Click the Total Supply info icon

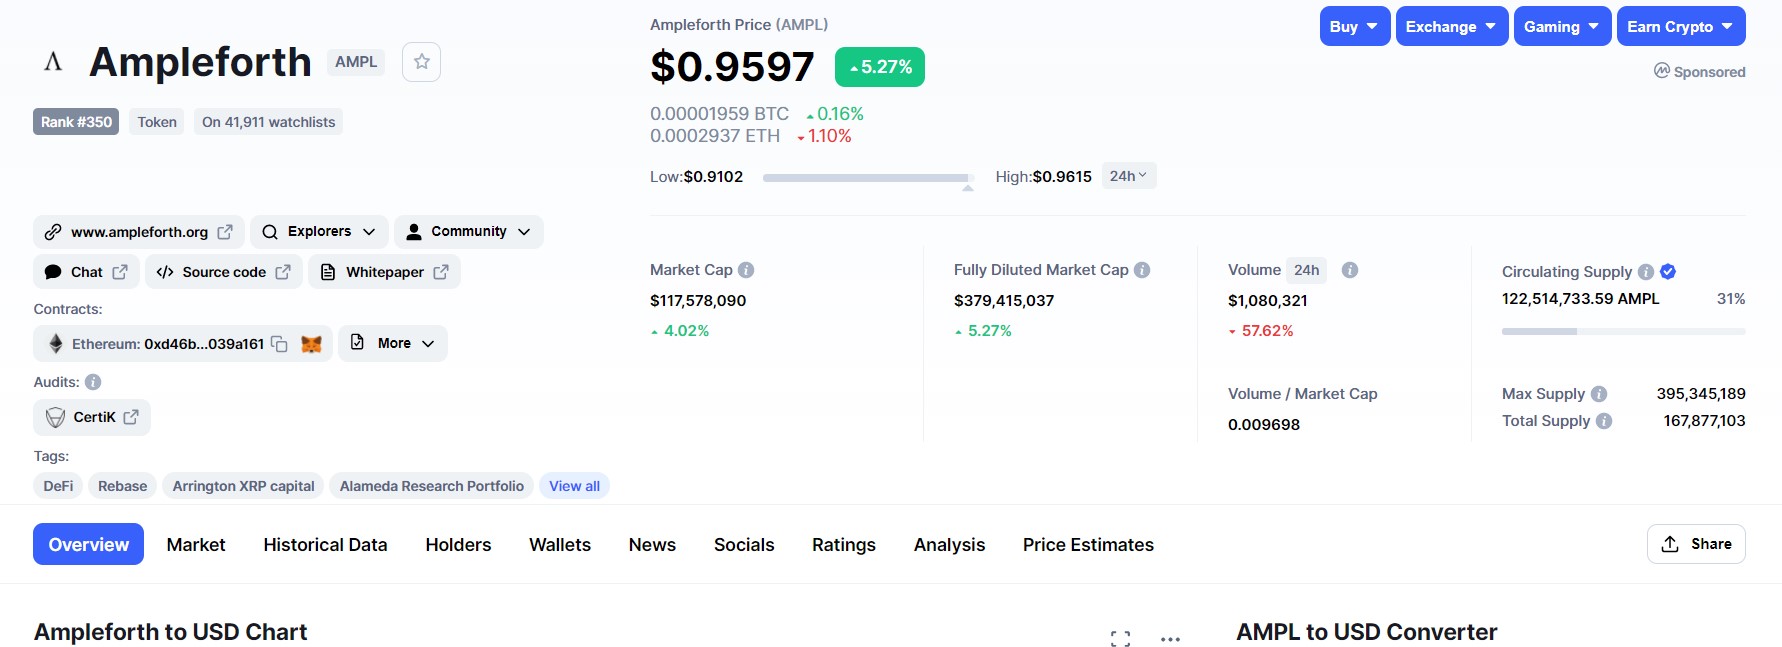pos(1604,421)
